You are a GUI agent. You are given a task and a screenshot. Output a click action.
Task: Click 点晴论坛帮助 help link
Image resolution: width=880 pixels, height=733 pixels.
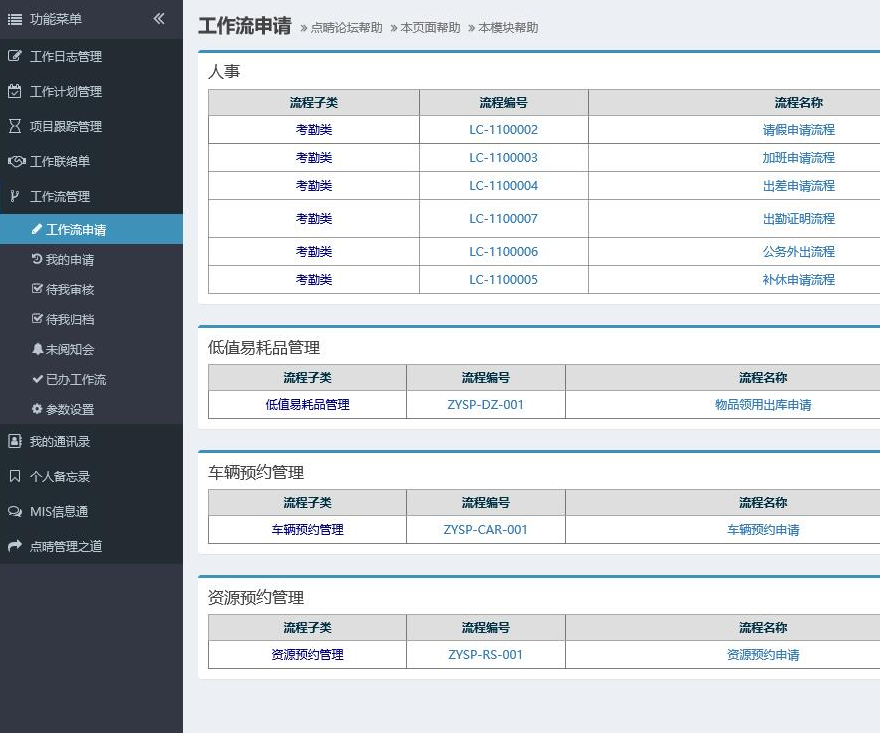[346, 28]
